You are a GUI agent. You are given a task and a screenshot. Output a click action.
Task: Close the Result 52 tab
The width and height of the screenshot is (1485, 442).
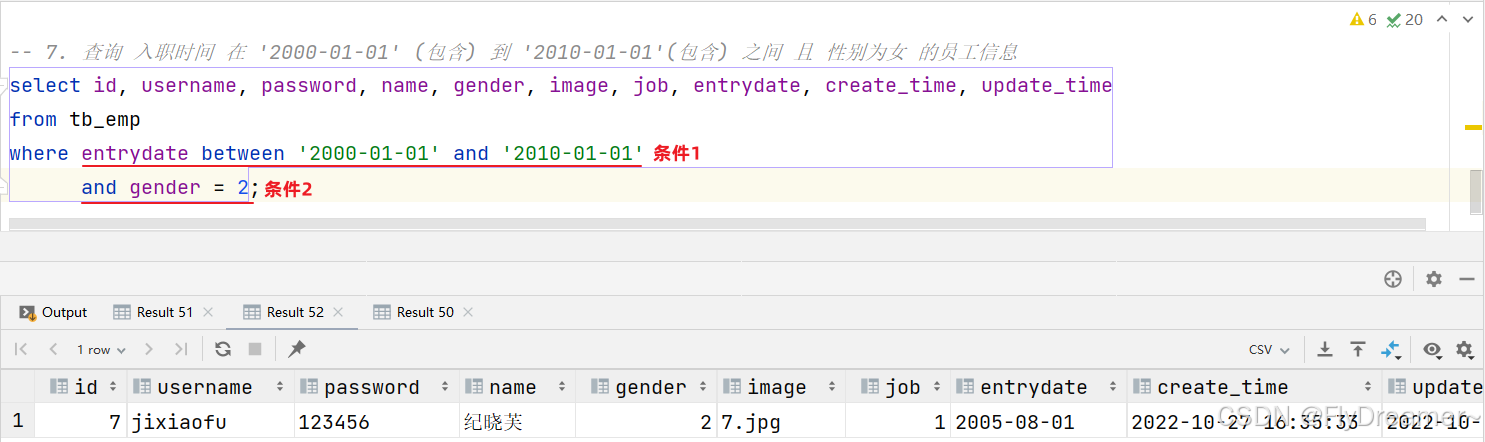pos(338,312)
